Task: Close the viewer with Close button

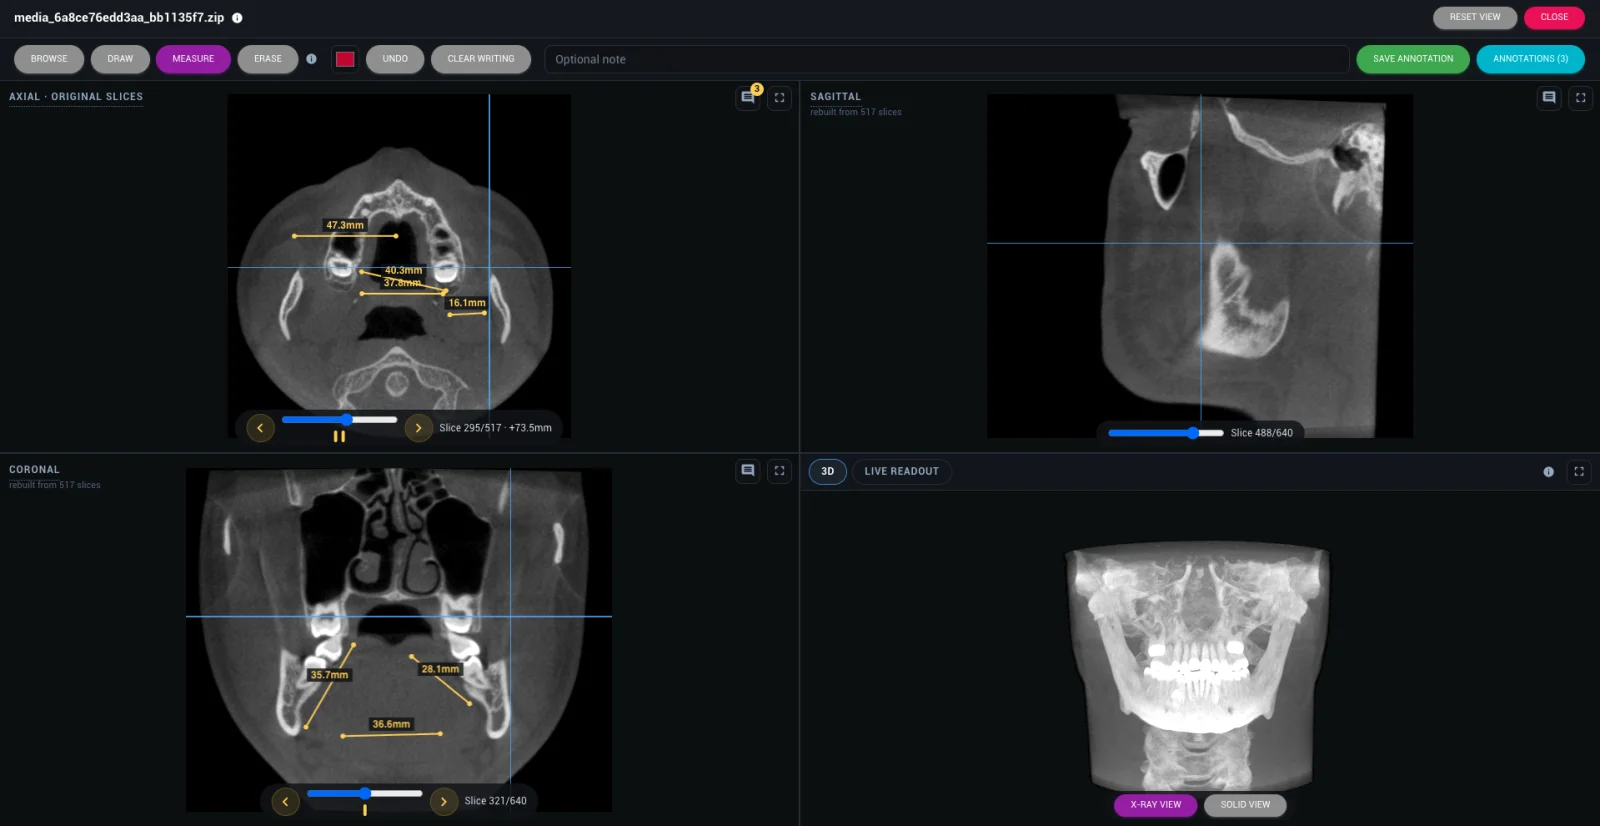Action: pyautogui.click(x=1554, y=17)
